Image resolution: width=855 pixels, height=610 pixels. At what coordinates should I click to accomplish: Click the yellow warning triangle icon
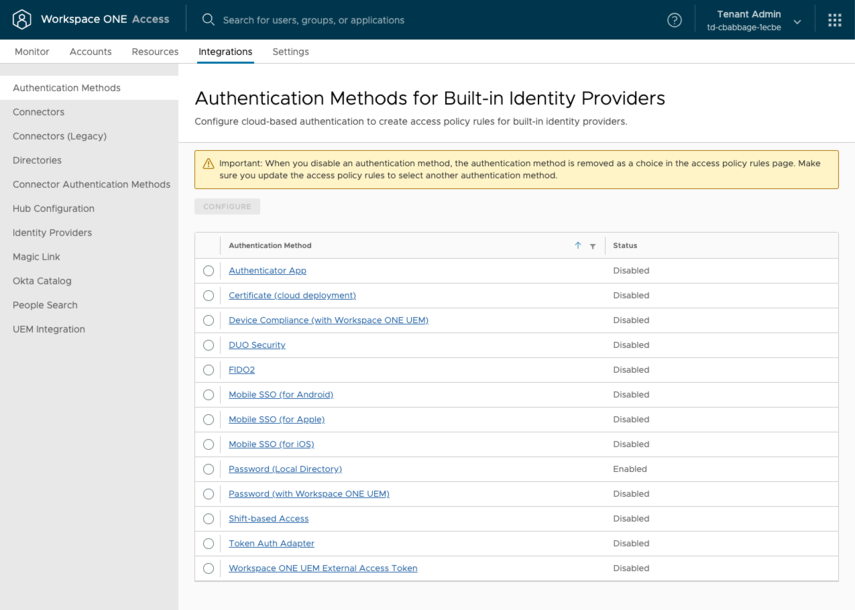[208, 164]
